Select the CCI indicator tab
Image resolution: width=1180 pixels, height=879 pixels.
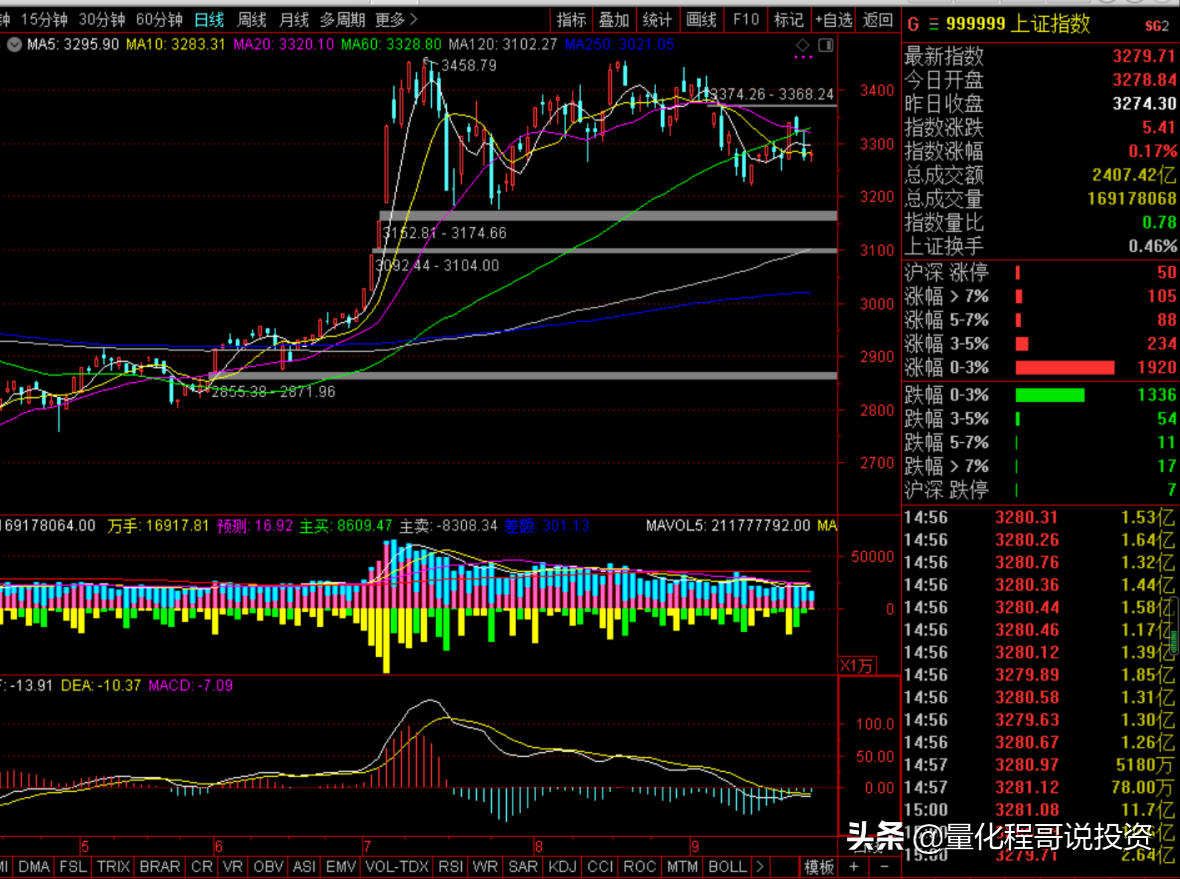point(600,867)
